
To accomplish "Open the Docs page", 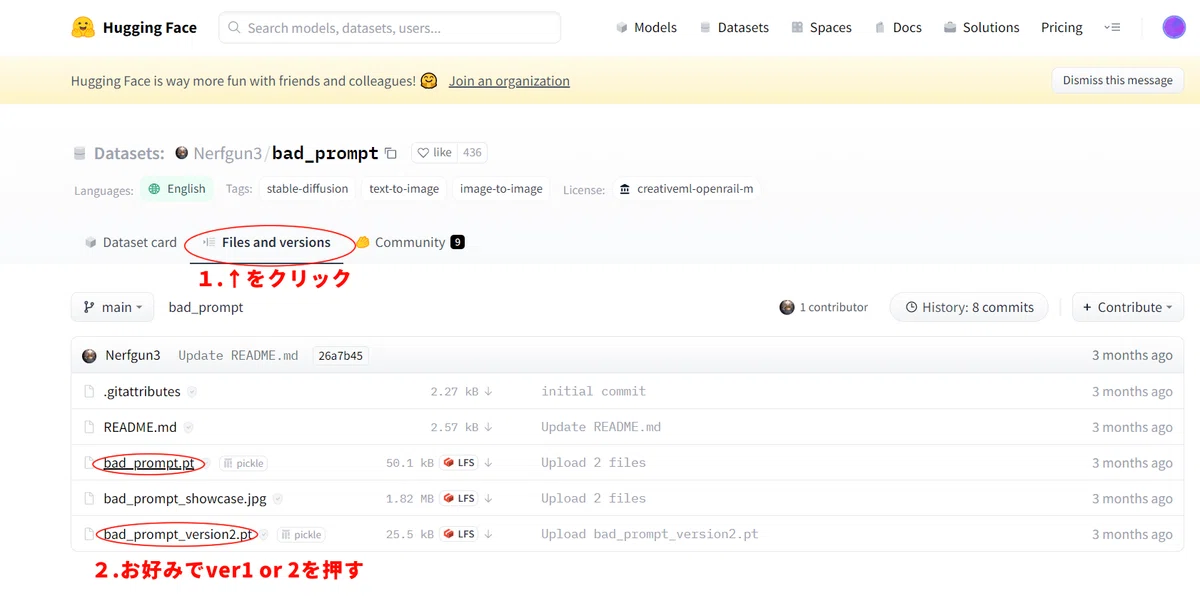I will click(898, 27).
